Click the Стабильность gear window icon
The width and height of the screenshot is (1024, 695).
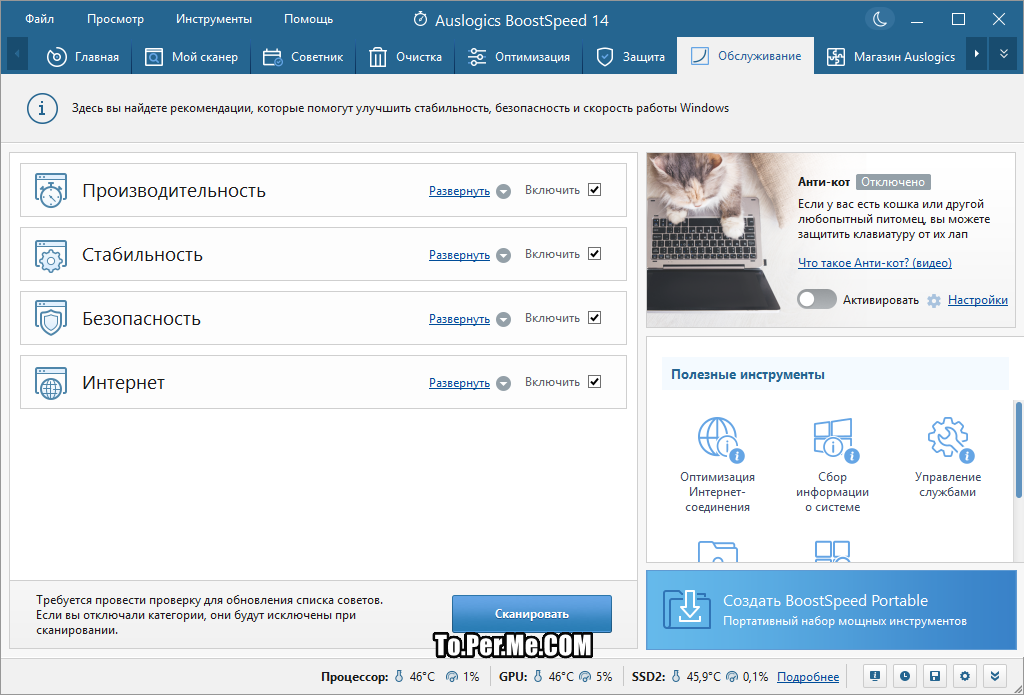[x=51, y=255]
